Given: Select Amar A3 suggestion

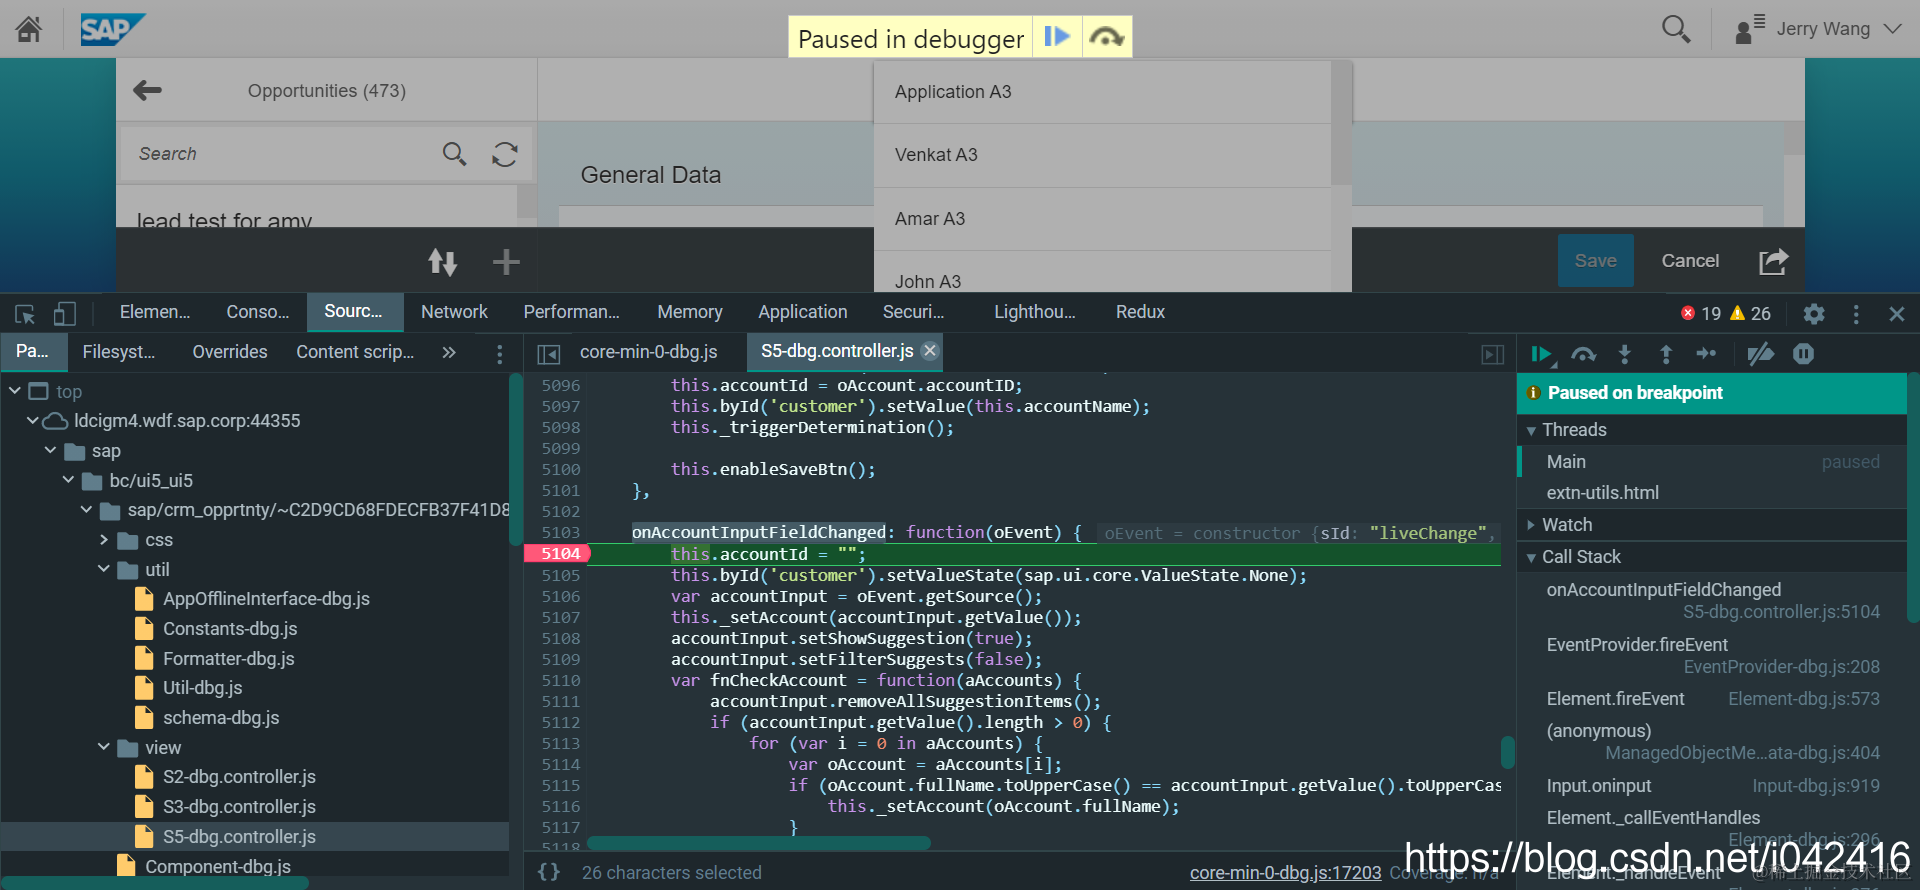Looking at the screenshot, I should coord(1102,219).
